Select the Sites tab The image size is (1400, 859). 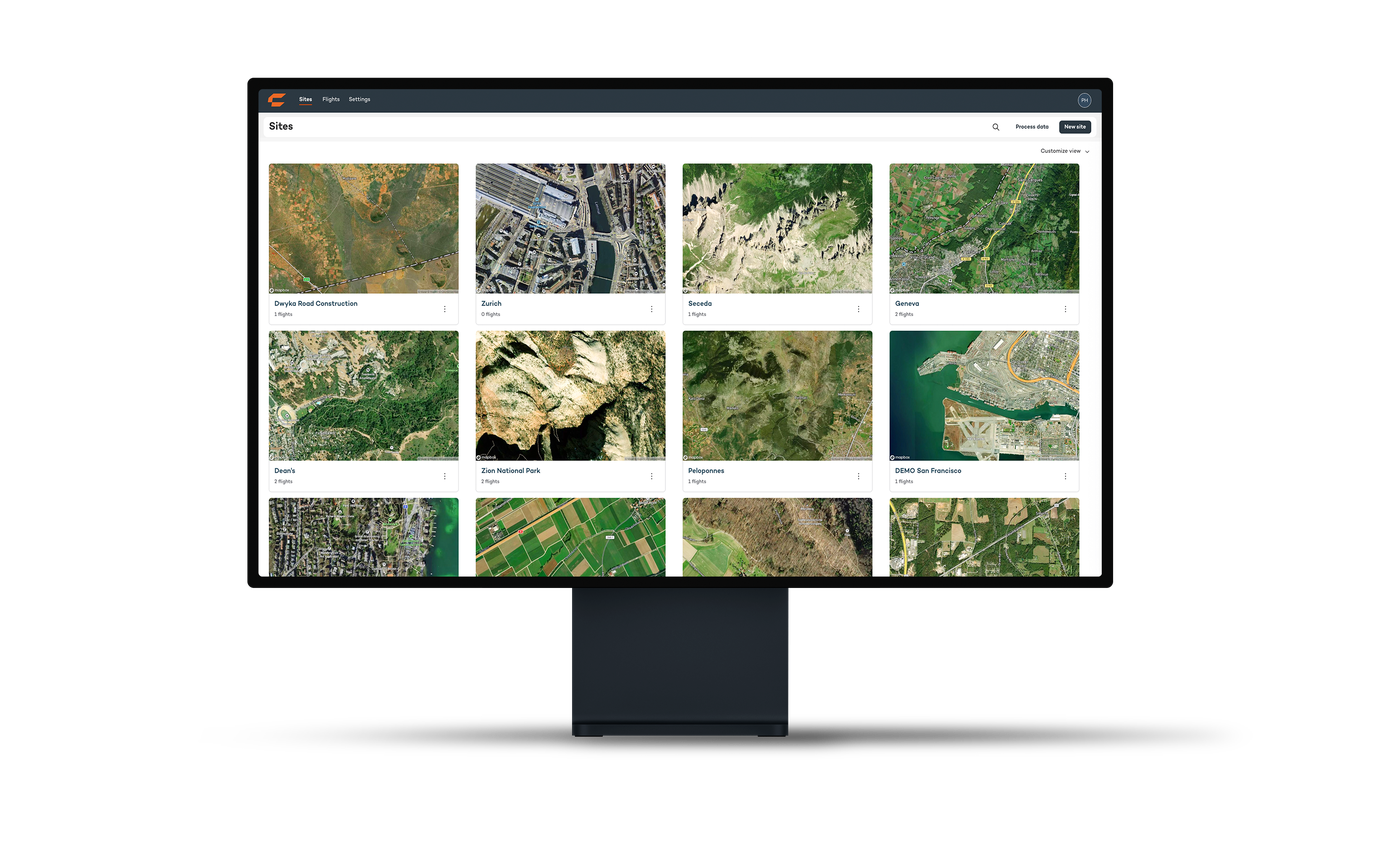[305, 100]
